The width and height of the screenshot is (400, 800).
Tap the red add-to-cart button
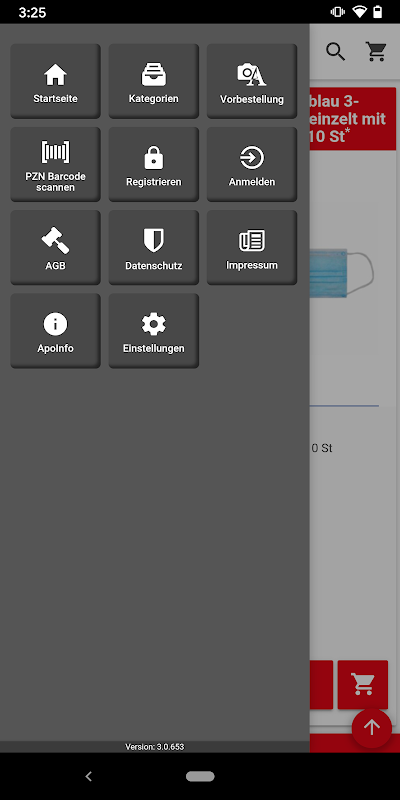(363, 684)
